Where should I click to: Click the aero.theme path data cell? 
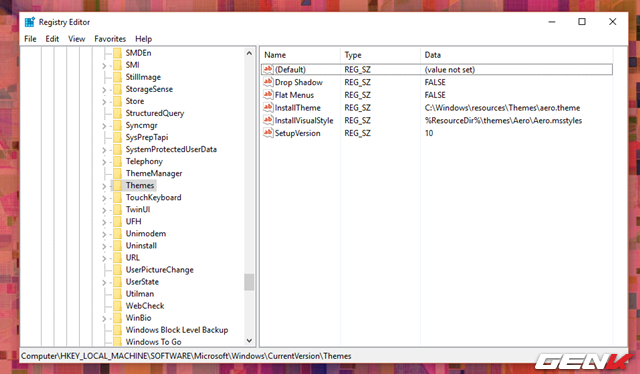[x=502, y=108]
